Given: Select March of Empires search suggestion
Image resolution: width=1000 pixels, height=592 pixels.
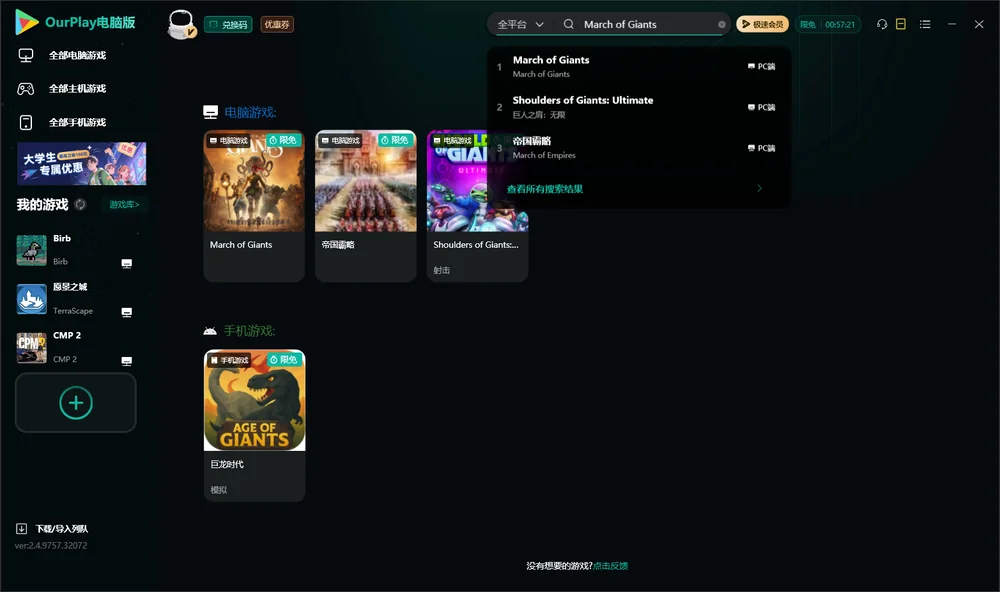Looking at the screenshot, I should pyautogui.click(x=638, y=147).
